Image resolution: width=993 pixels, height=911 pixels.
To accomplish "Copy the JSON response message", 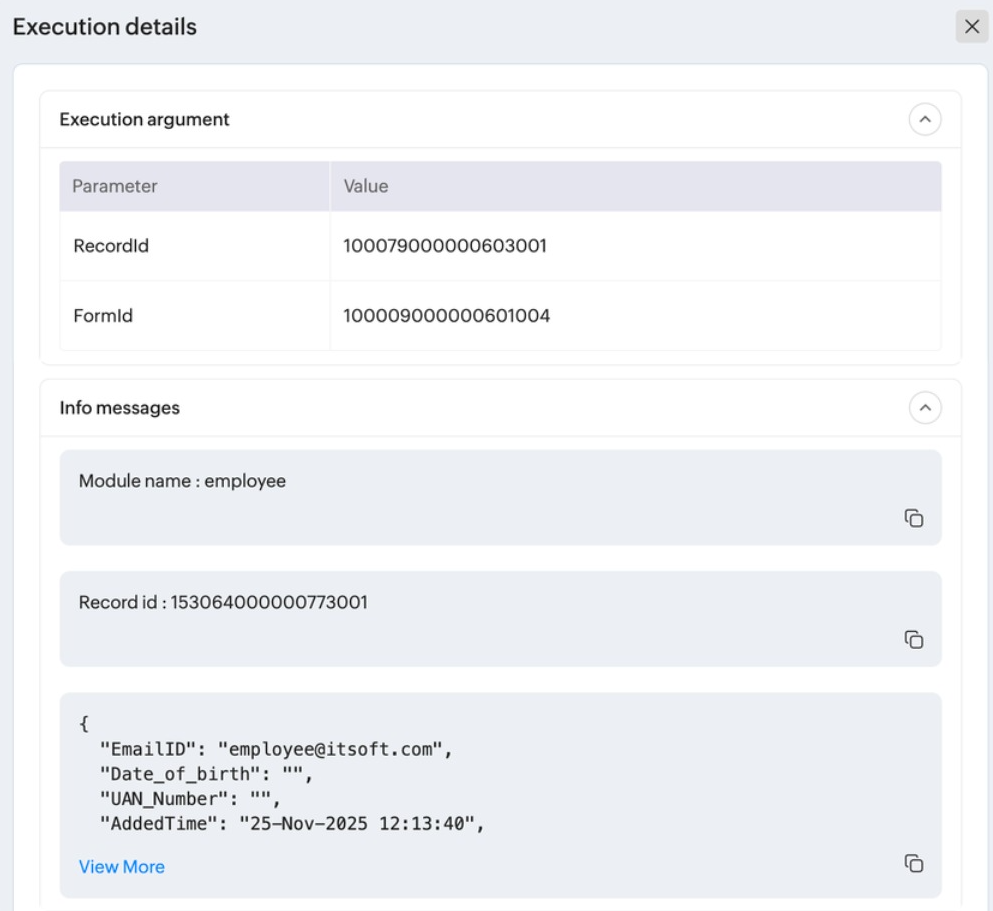I will tap(913, 863).
